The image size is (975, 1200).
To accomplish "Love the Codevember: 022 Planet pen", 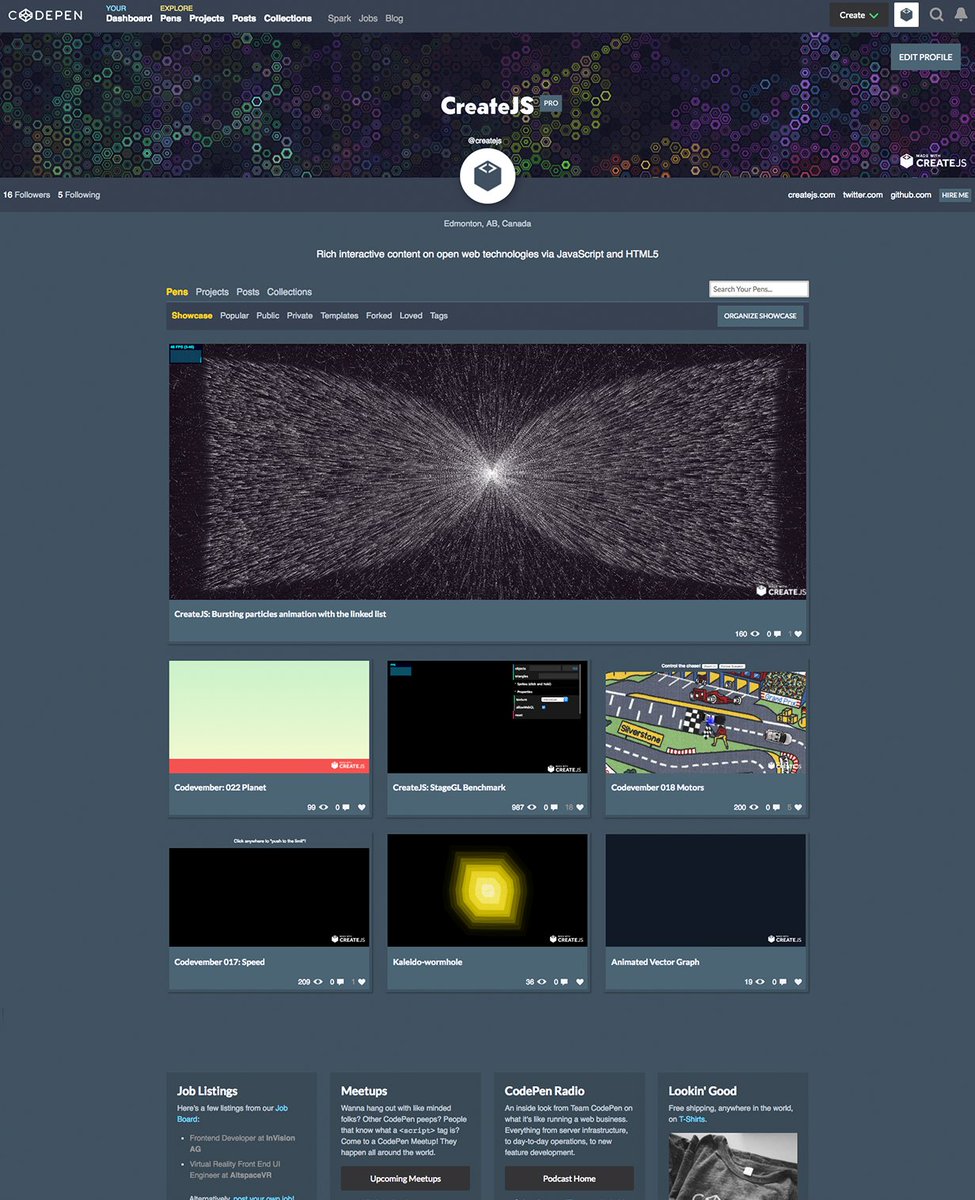I will point(361,807).
